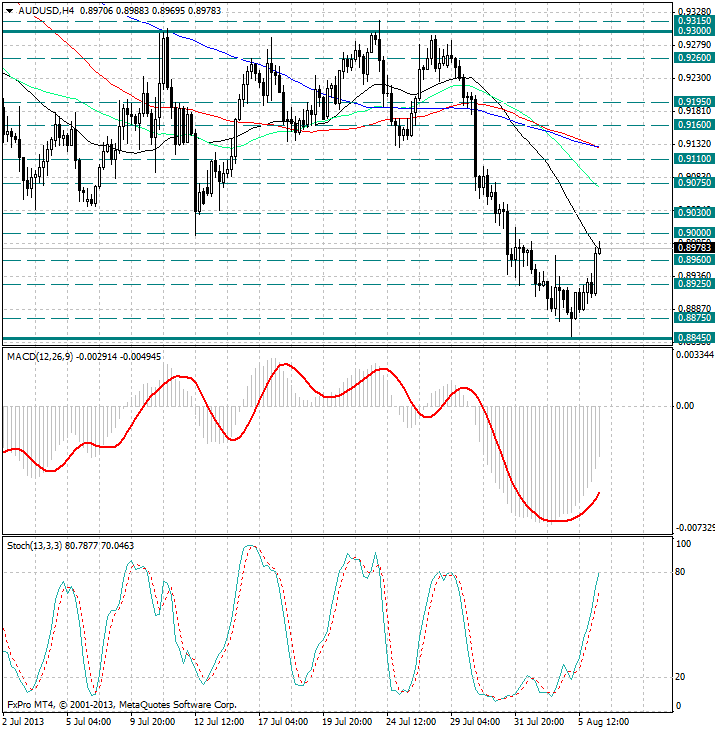Click the 0.92600 price level label
Screen dimensions: 715x730
694,58
